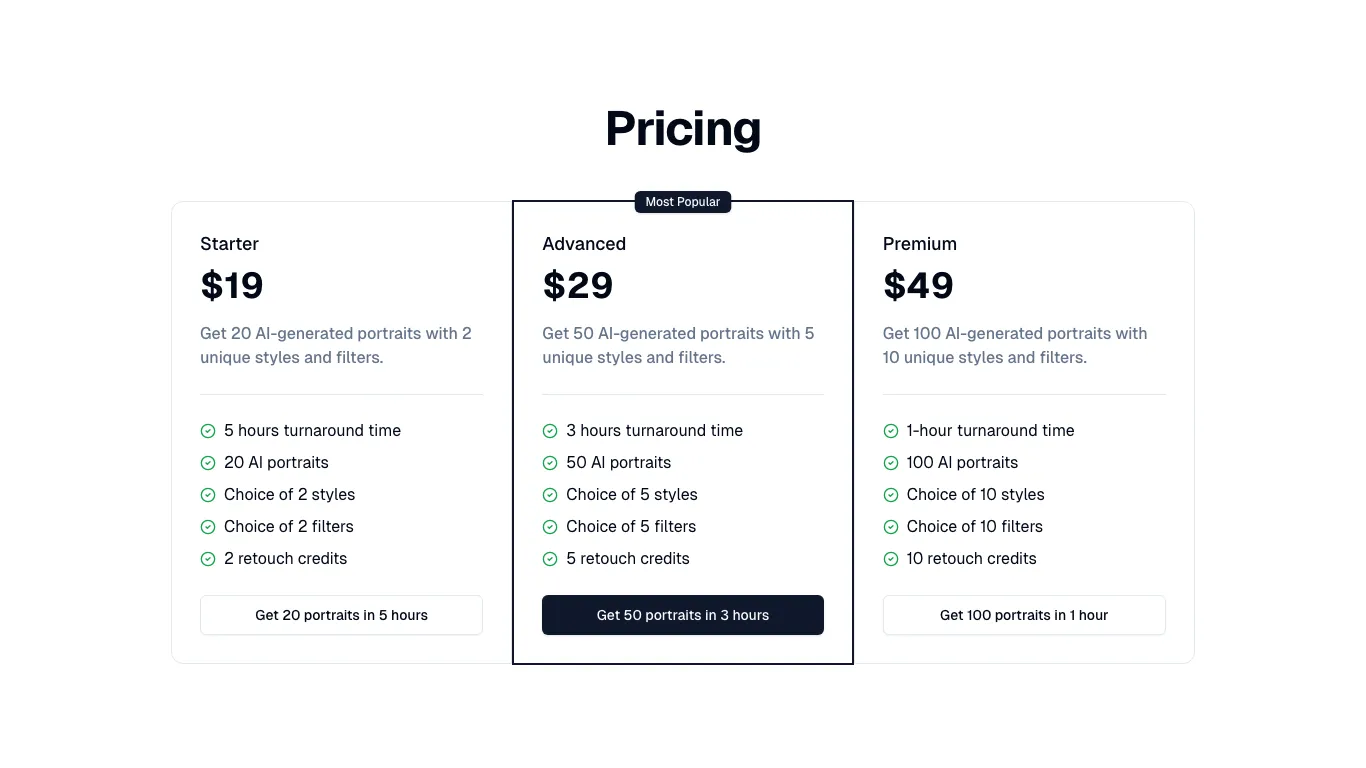Viewport: 1366px width, 768px height.
Task: Click the checkmark beside 'Choice of 5 filters'
Action: click(550, 526)
